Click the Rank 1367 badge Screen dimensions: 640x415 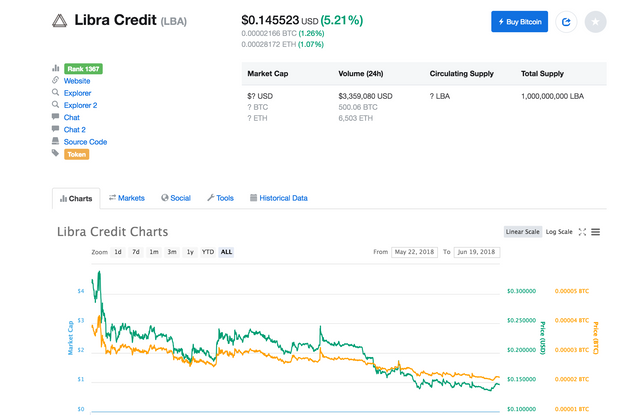(82, 69)
